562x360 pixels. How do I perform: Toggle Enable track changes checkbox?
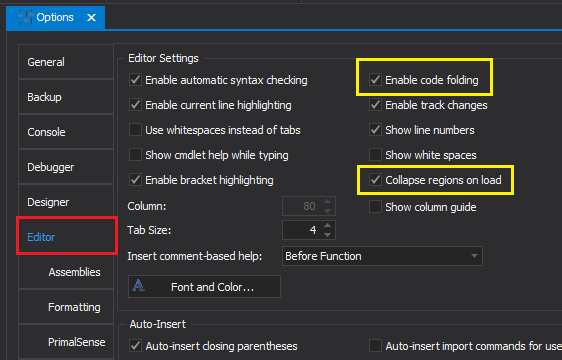pyautogui.click(x=375, y=105)
